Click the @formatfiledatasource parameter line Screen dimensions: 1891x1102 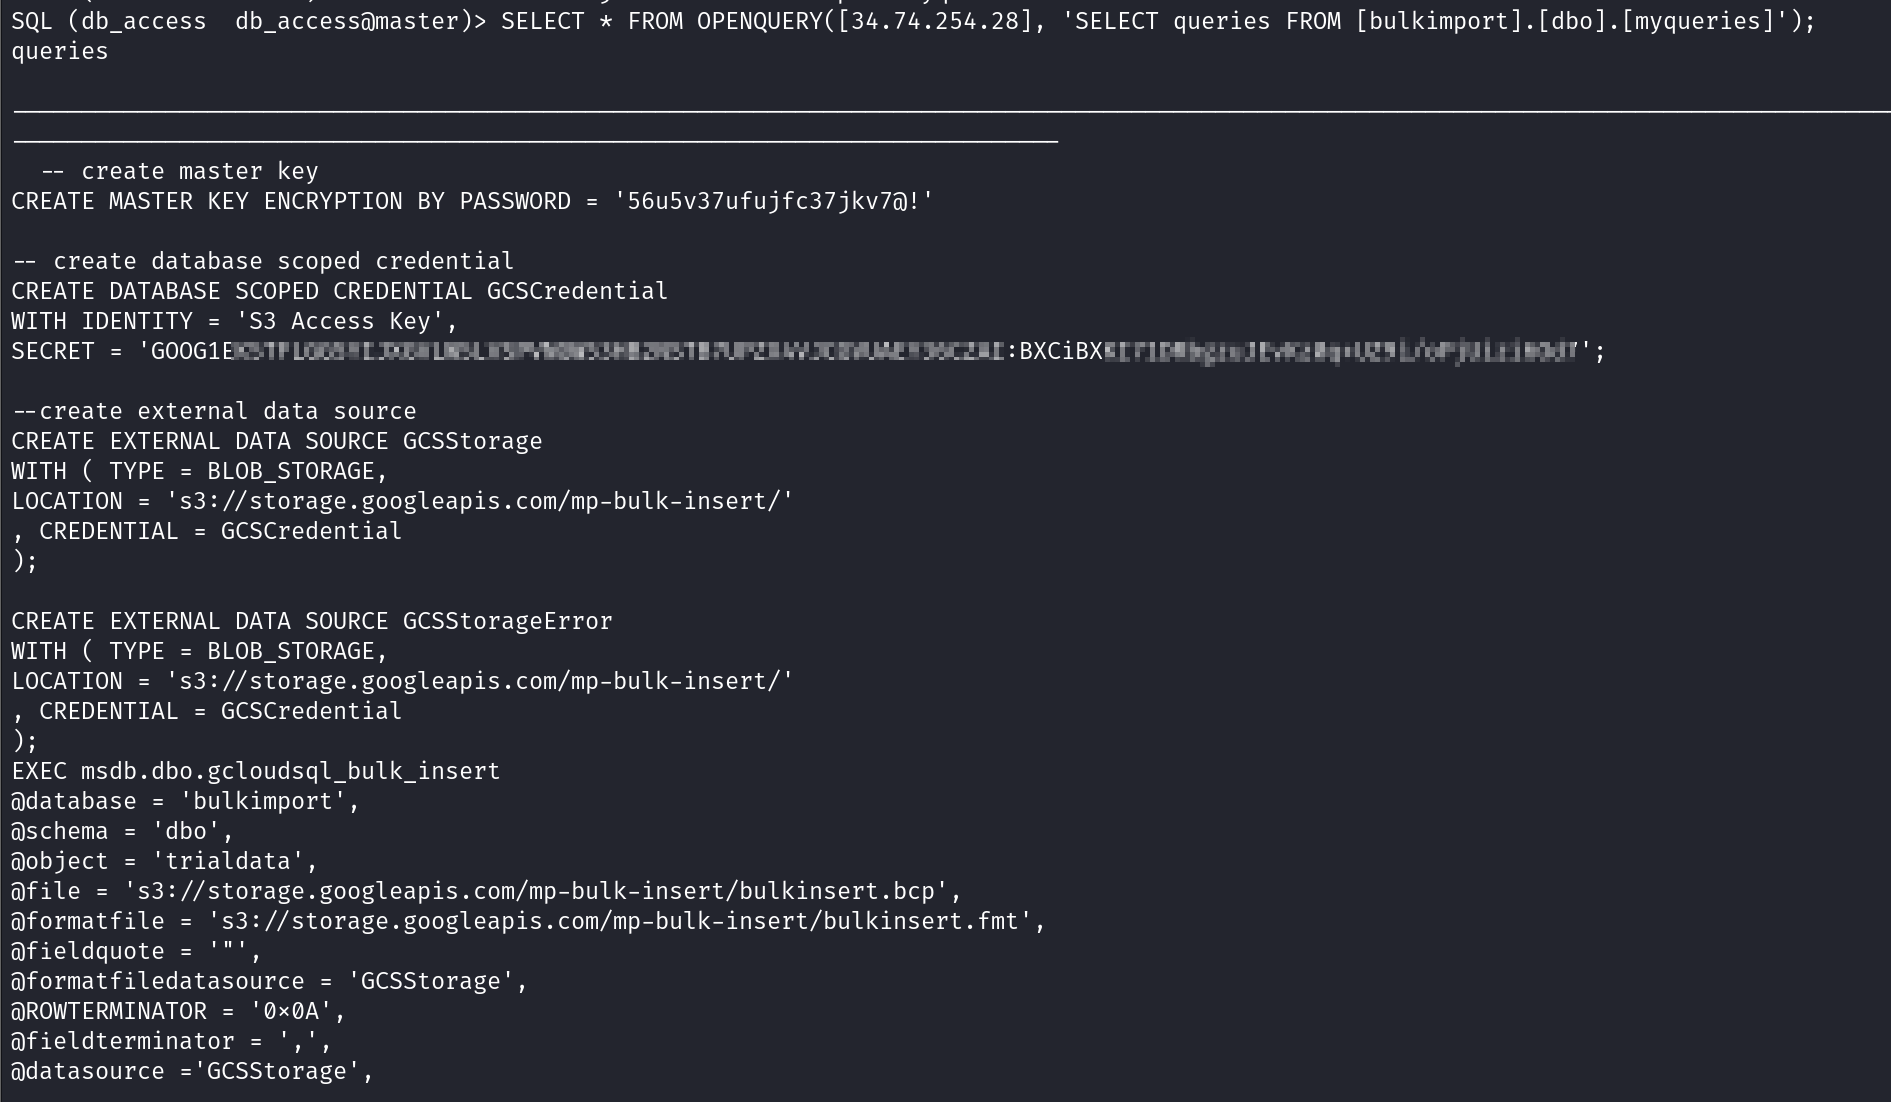[x=268, y=981]
